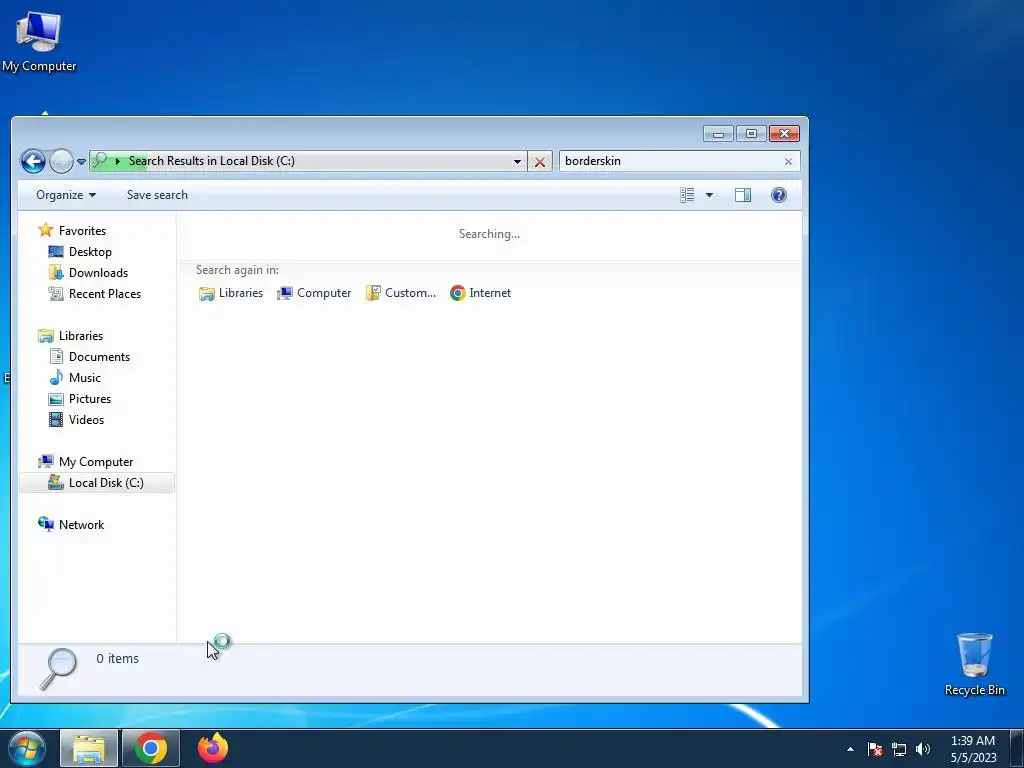Click the Forward navigation arrow button

61,161
